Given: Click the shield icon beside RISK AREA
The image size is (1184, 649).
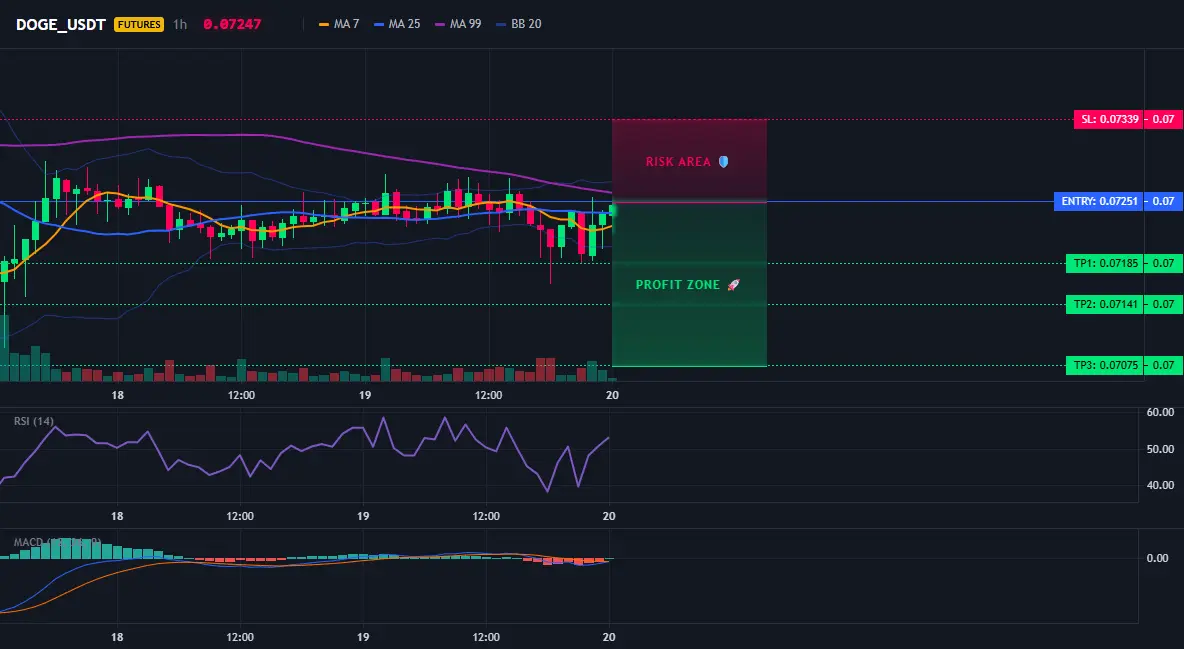Looking at the screenshot, I should (x=723, y=162).
